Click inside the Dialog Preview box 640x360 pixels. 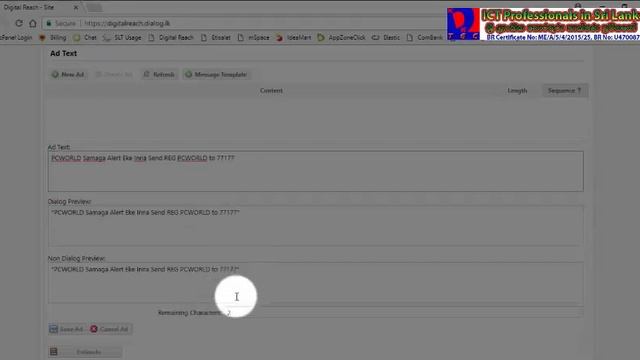click(316, 226)
